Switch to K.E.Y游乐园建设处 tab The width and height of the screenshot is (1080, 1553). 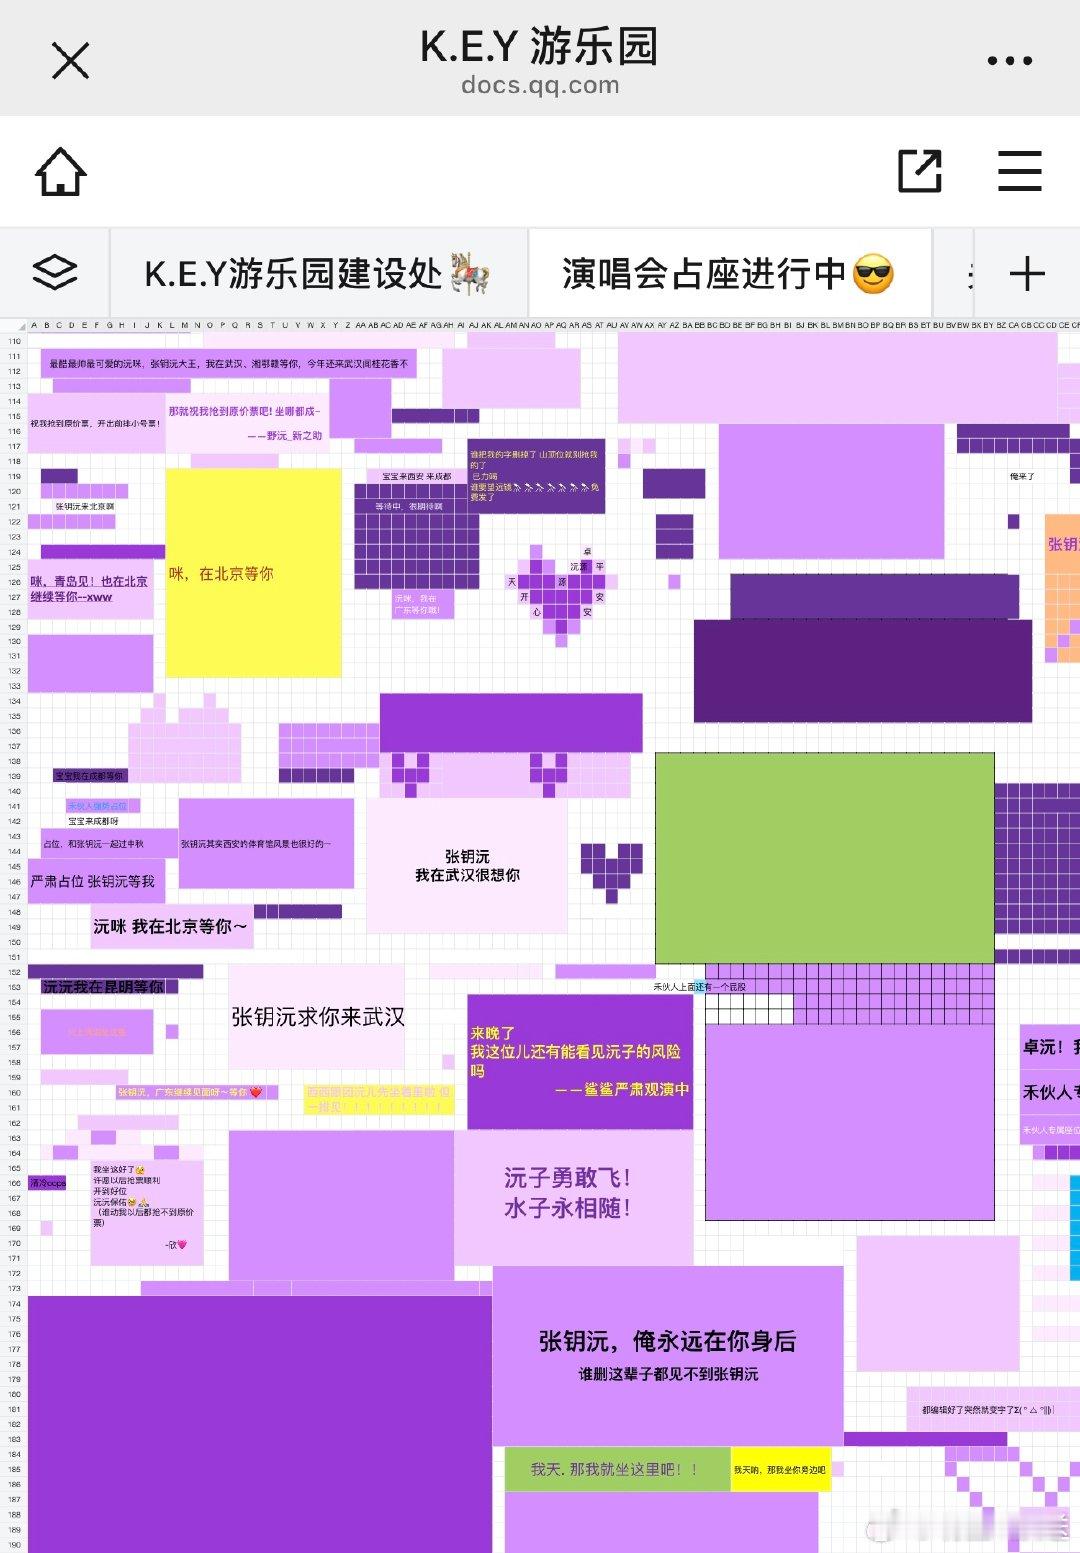click(x=318, y=273)
